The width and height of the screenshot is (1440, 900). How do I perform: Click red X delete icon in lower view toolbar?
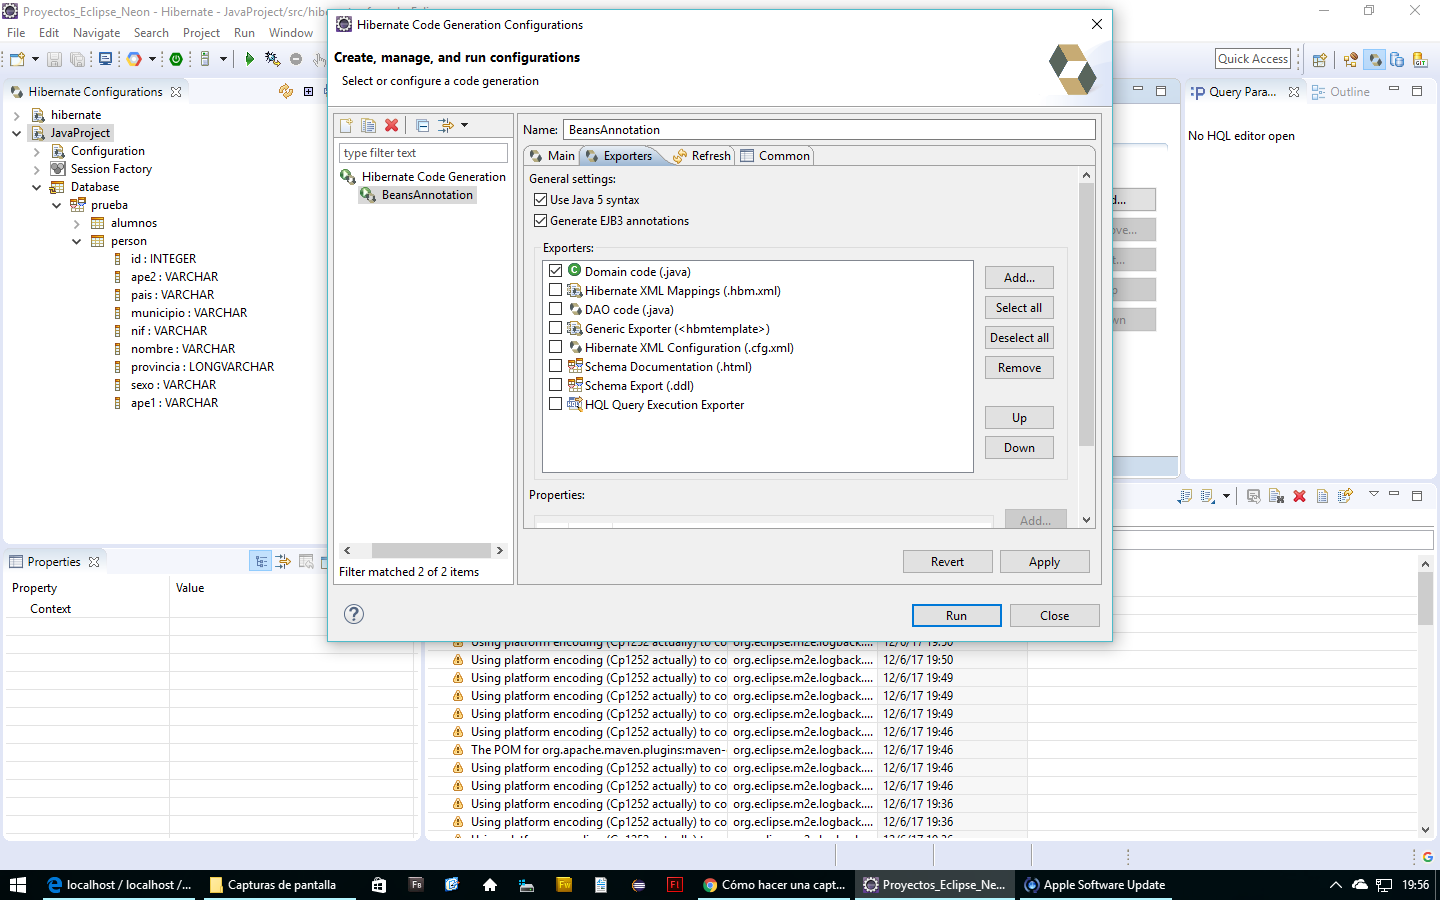coord(1299,496)
